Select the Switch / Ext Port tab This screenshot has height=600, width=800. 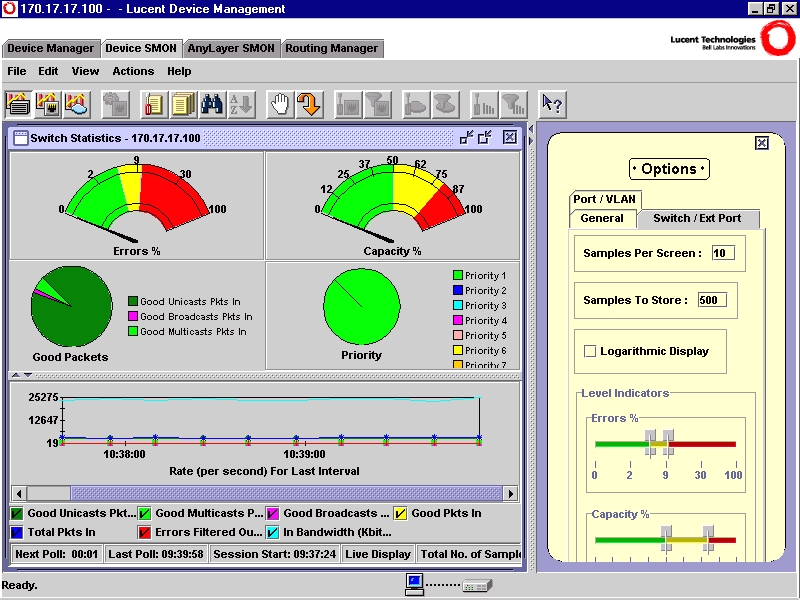coord(697,218)
